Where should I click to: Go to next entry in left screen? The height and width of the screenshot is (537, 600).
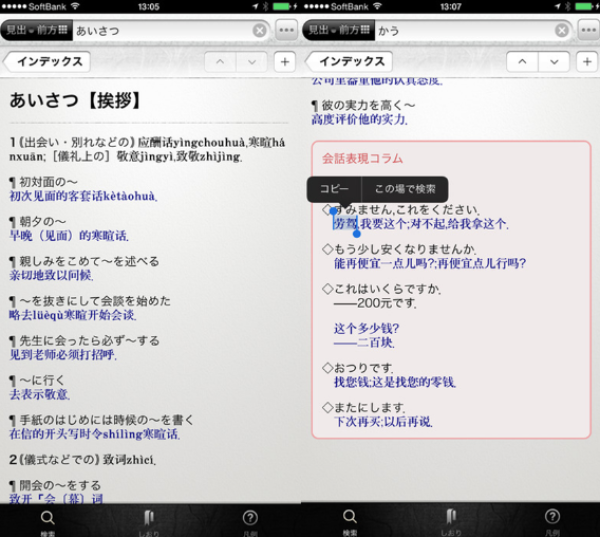[x=251, y=62]
